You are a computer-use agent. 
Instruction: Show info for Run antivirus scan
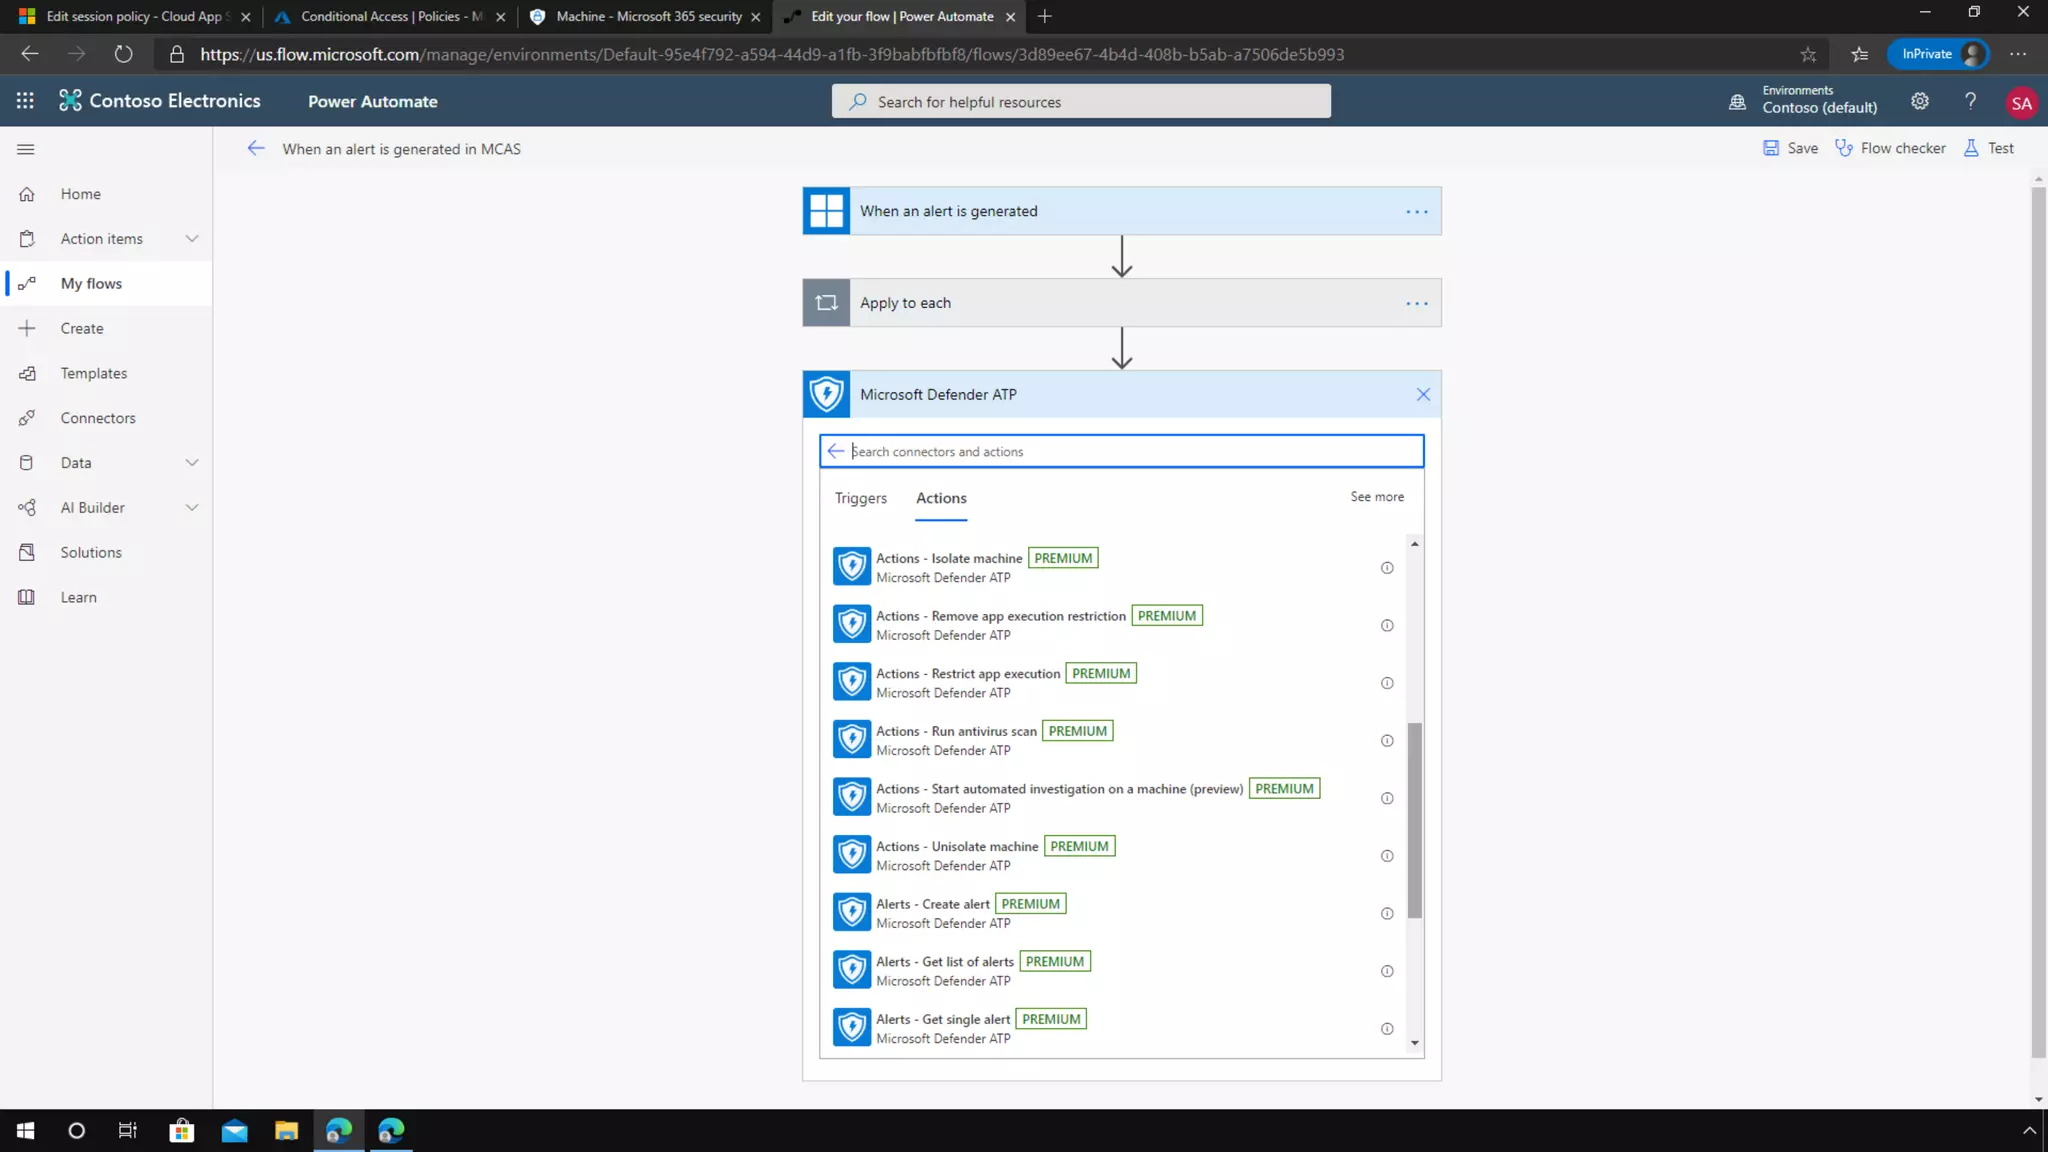[x=1387, y=741]
